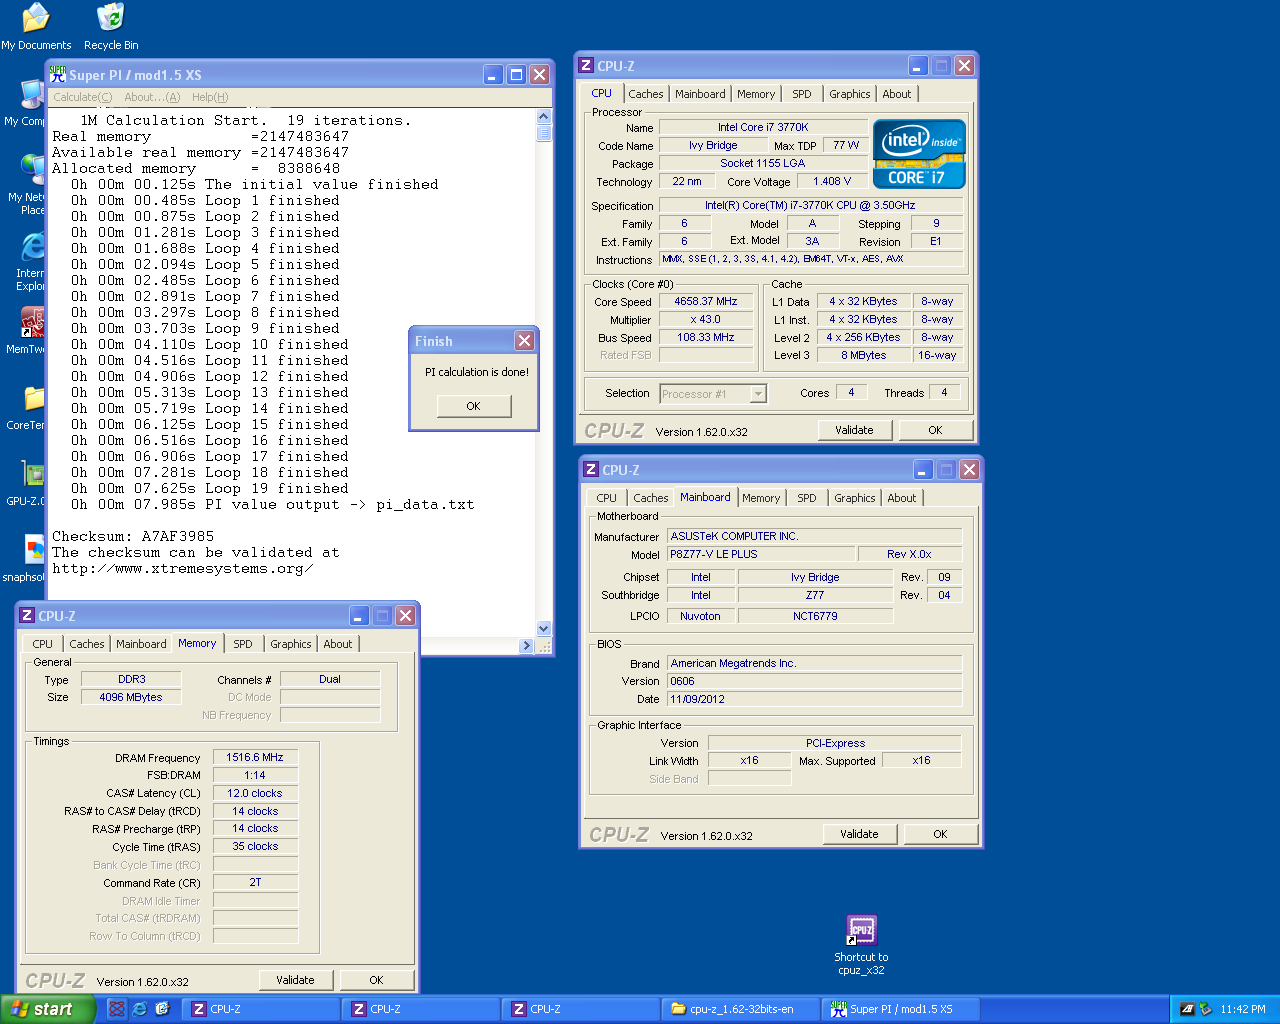Image resolution: width=1280 pixels, height=1024 pixels.
Task: Click the CAS# Latency value 12.0 clocks
Action: (x=255, y=793)
